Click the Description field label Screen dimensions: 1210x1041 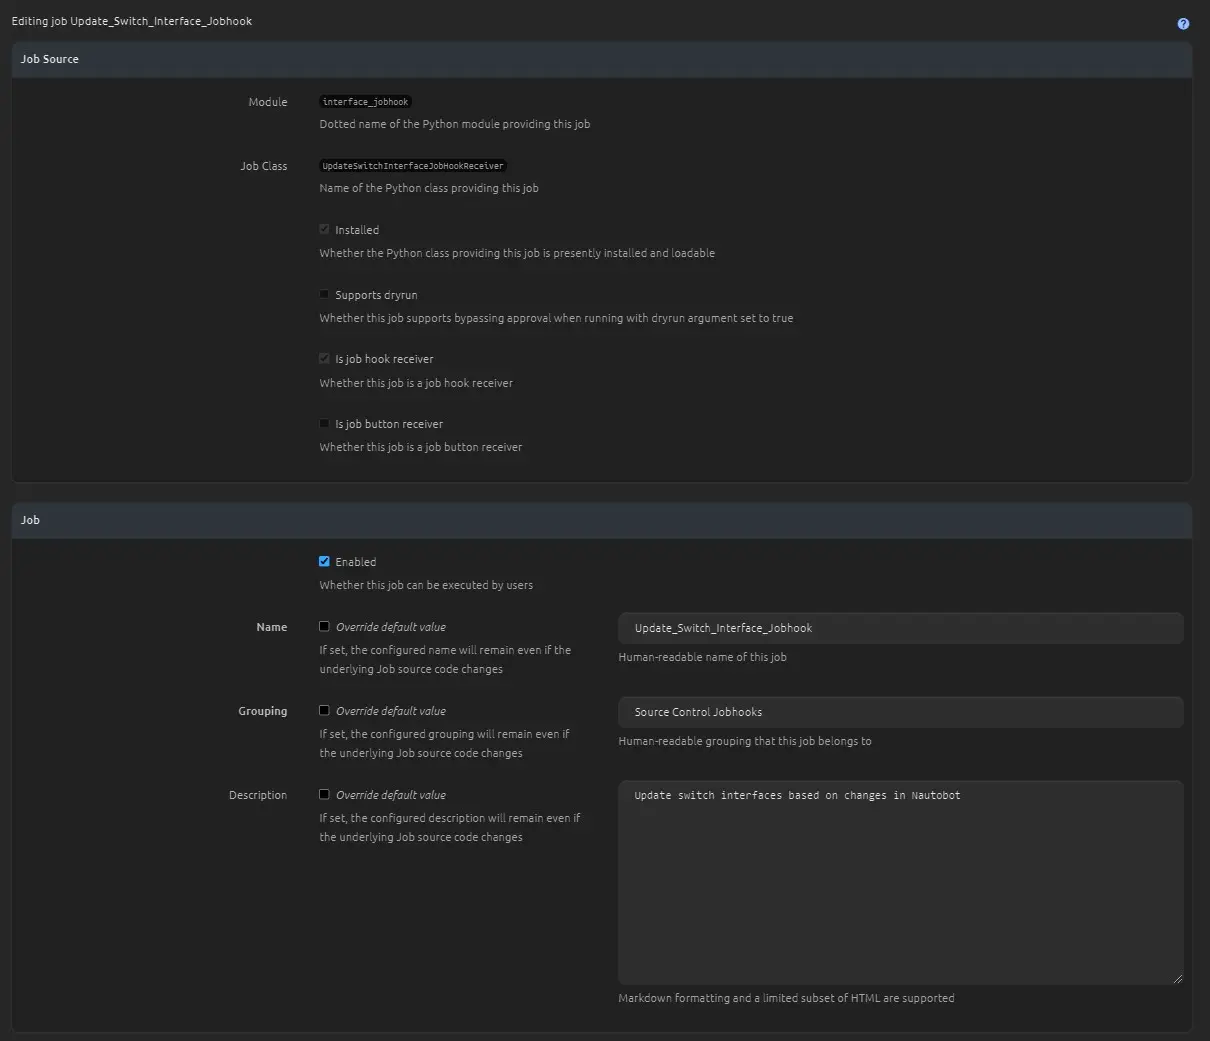click(257, 795)
